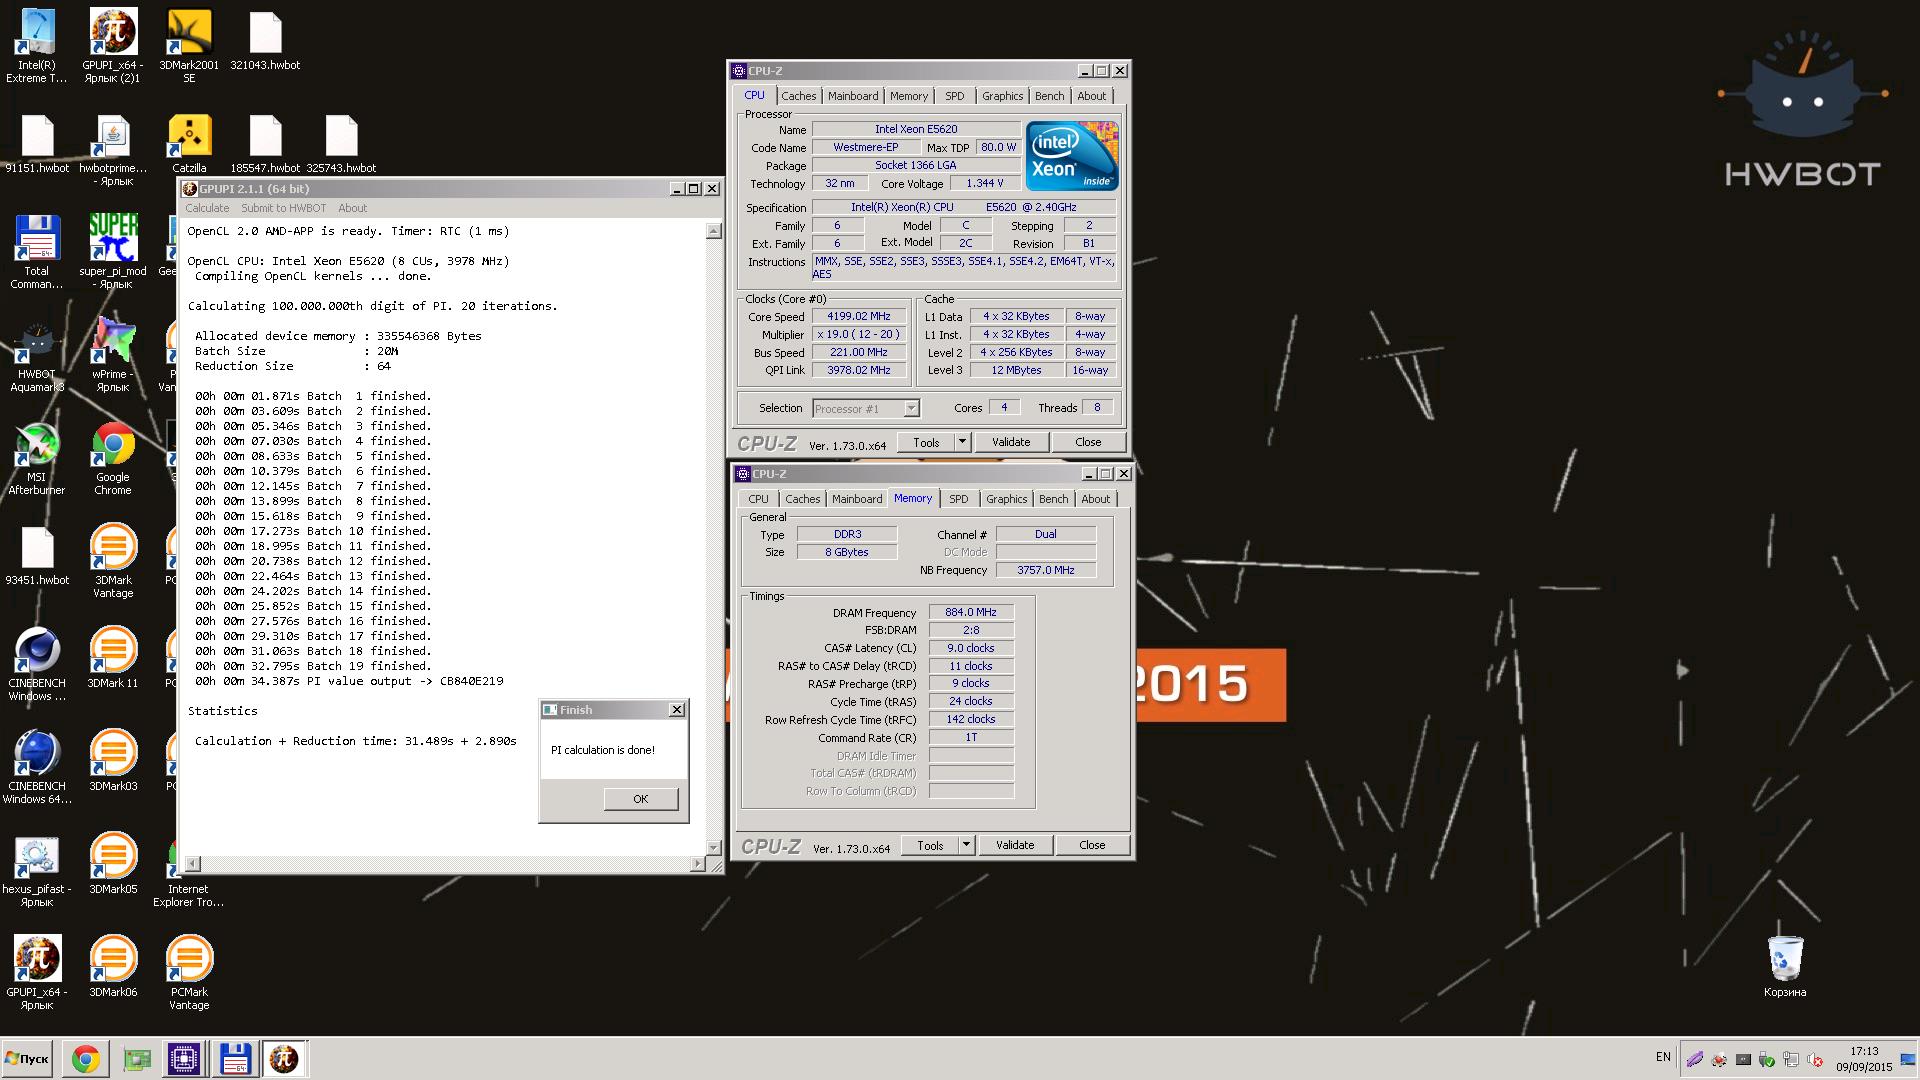
Task: Open the CPU-Z taskbar button
Action: (184, 1059)
